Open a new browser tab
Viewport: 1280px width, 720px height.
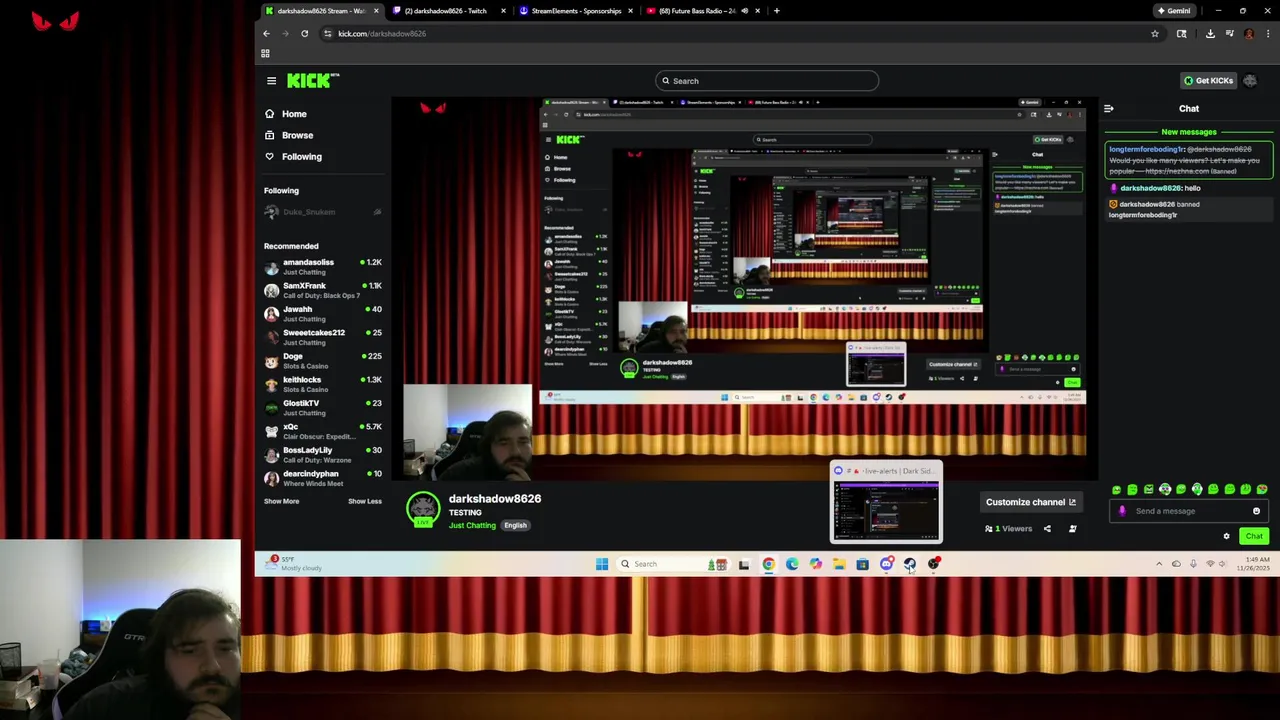click(x=777, y=11)
